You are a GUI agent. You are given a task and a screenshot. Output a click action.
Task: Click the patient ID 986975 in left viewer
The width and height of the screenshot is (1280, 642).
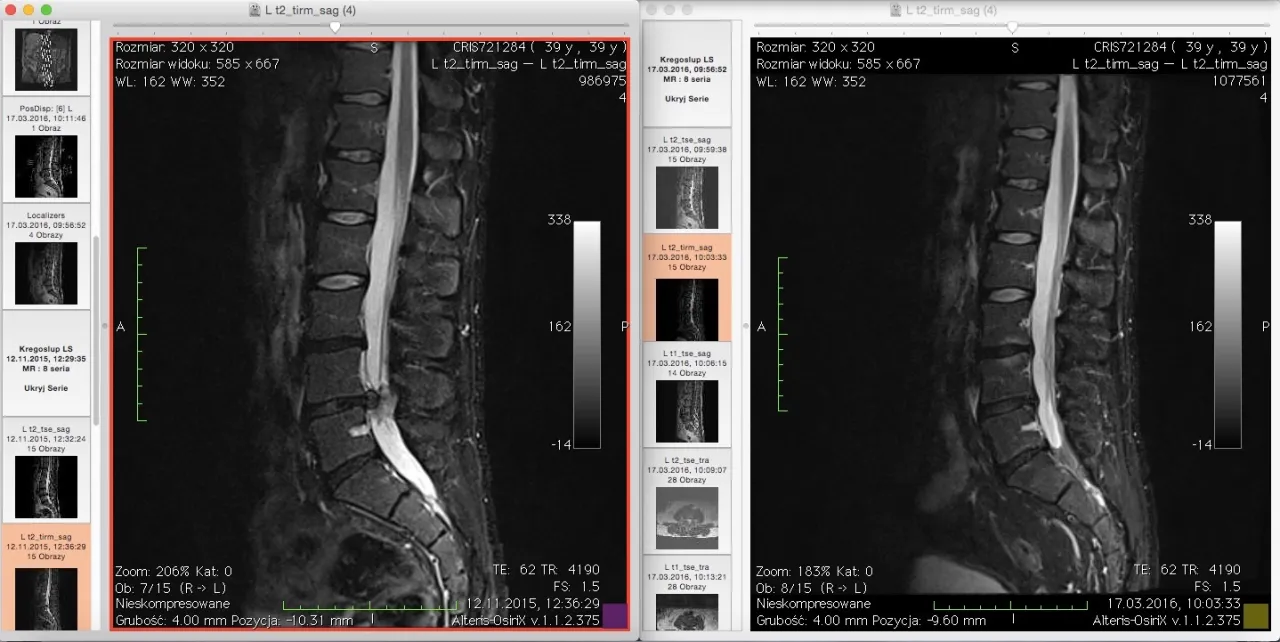[x=602, y=81]
